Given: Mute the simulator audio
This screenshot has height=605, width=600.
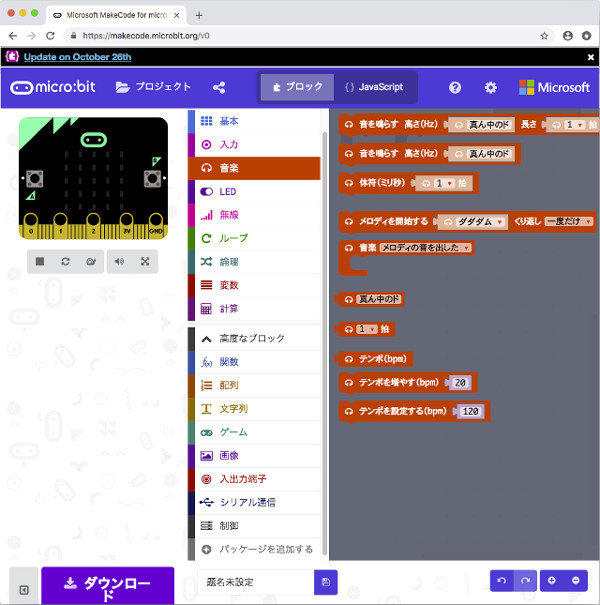Looking at the screenshot, I should pos(119,261).
